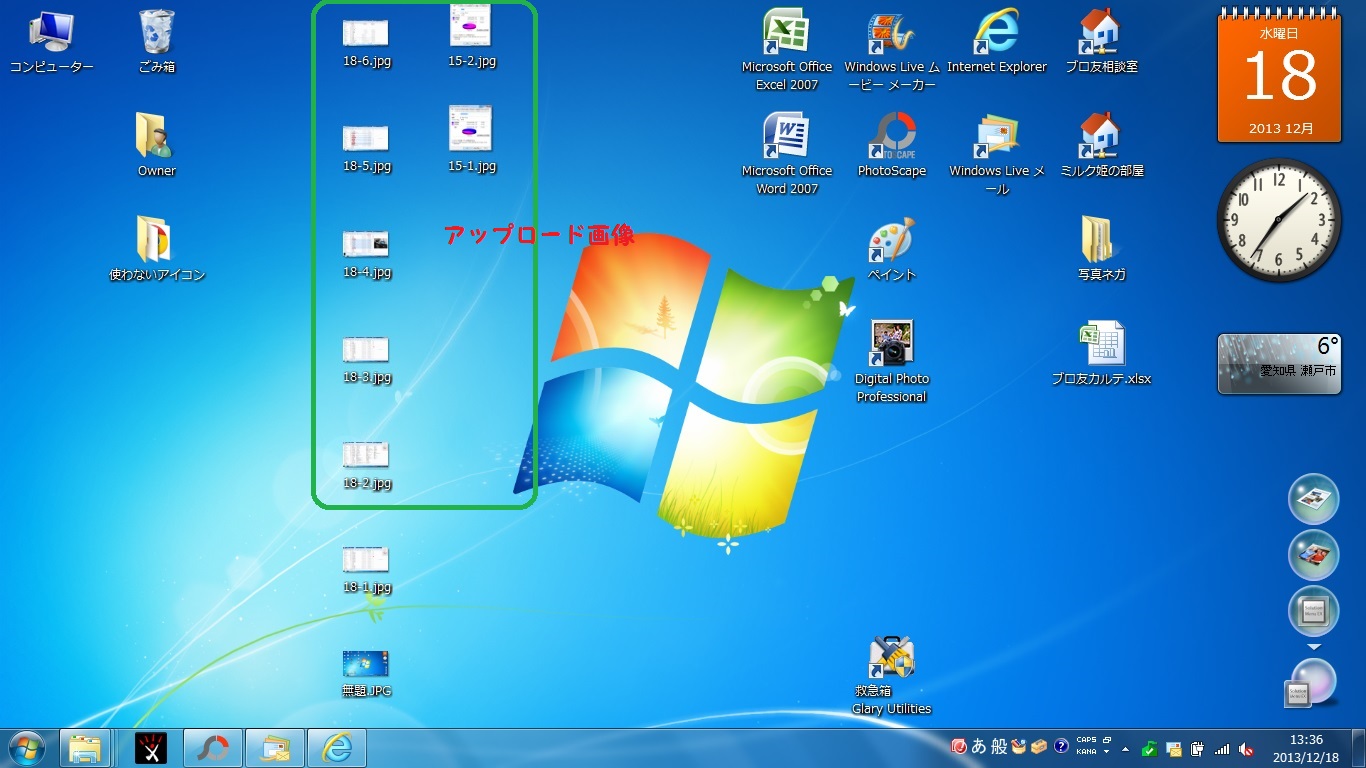Switch to Windows Live Mail in taskbar

pos(274,748)
